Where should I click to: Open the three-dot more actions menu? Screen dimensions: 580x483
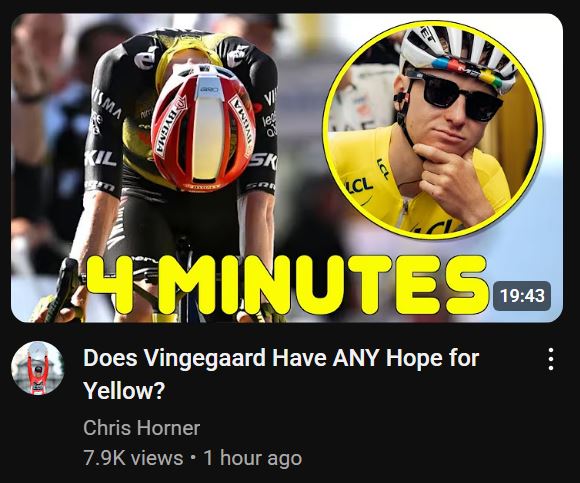551,359
